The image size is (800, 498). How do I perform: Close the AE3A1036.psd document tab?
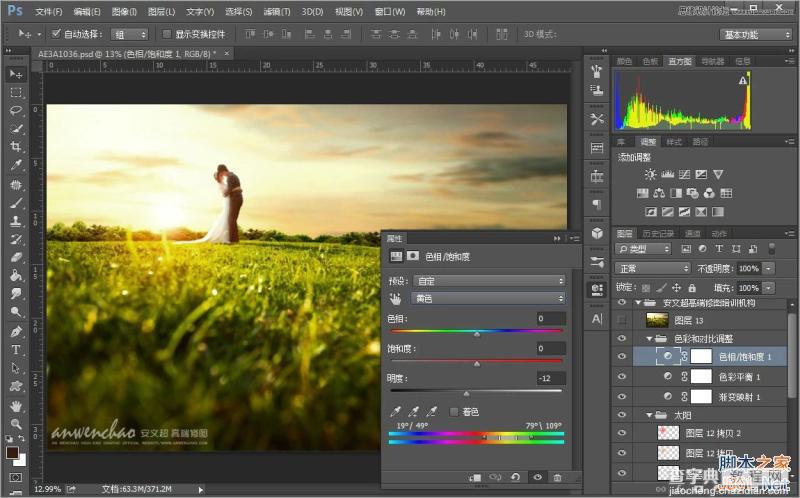pyautogui.click(x=227, y=53)
